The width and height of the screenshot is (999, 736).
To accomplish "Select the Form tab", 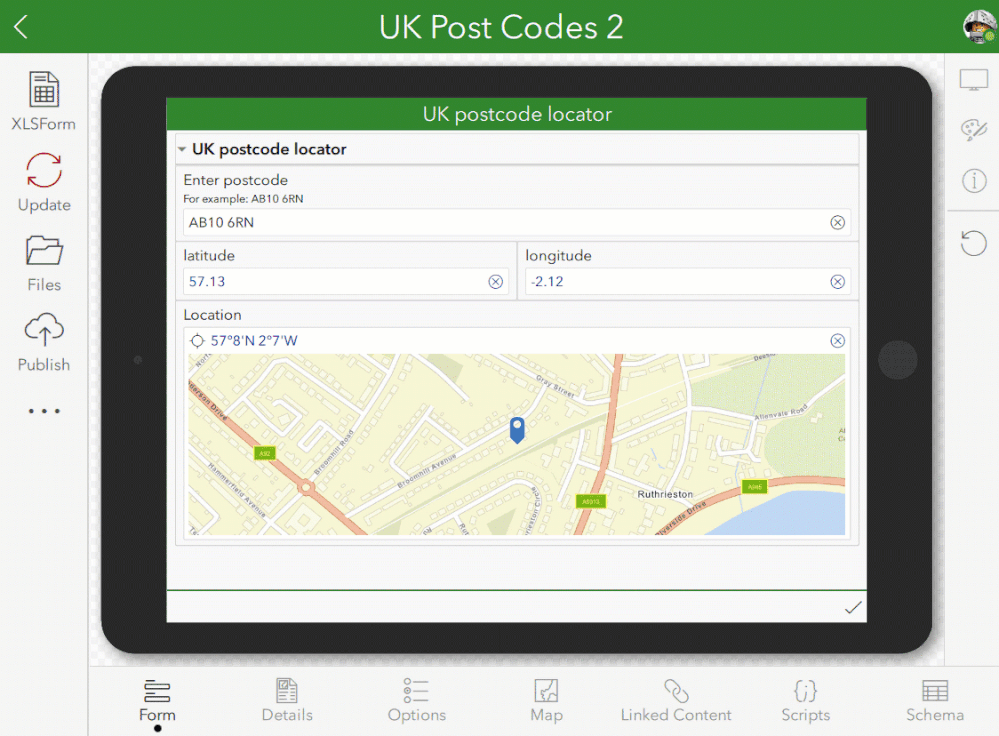I will (157, 701).
